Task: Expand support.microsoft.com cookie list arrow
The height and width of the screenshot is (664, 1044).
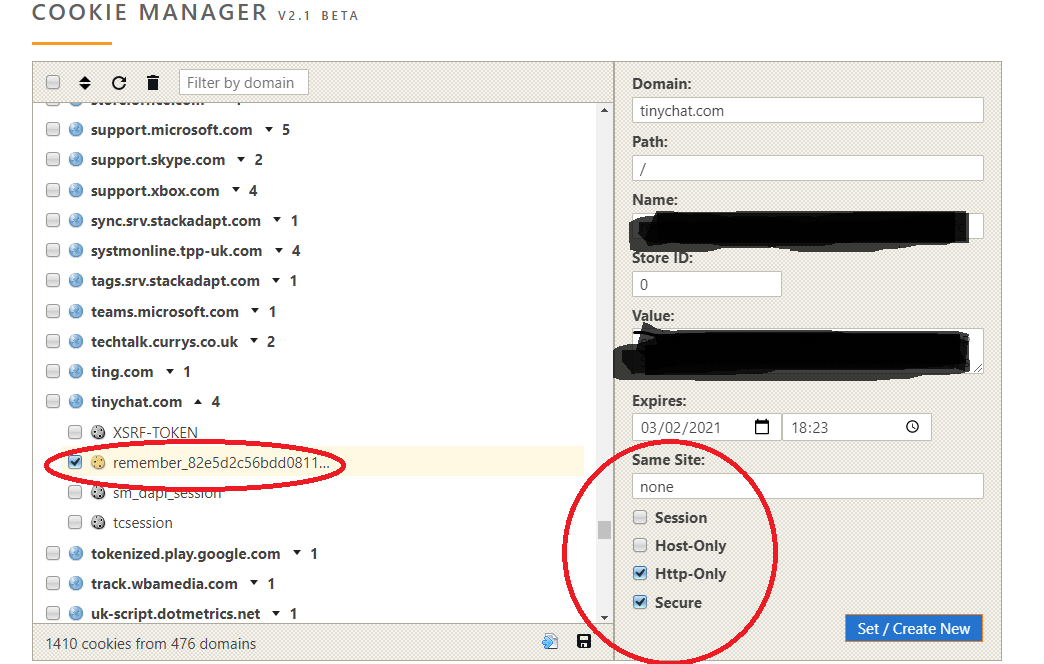Action: pos(269,129)
